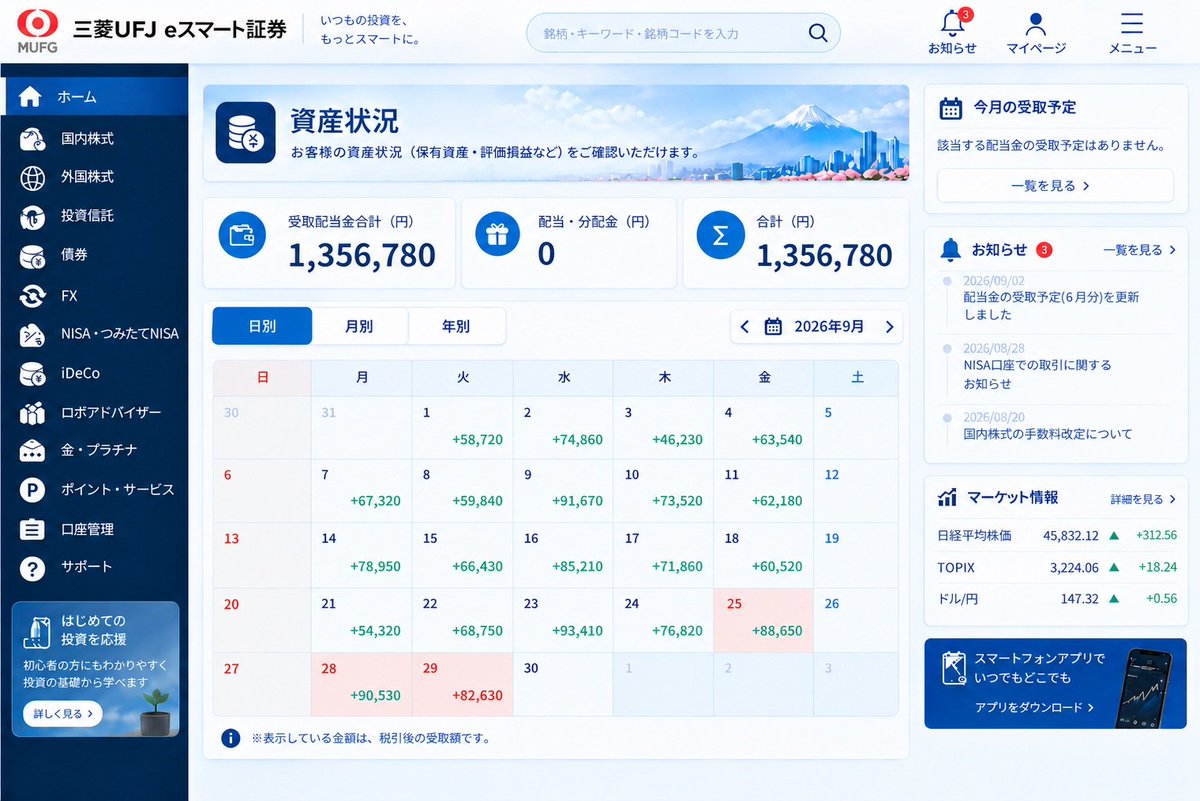Click amount +93,410 on day 23
This screenshot has height=801, width=1200.
coord(577,631)
